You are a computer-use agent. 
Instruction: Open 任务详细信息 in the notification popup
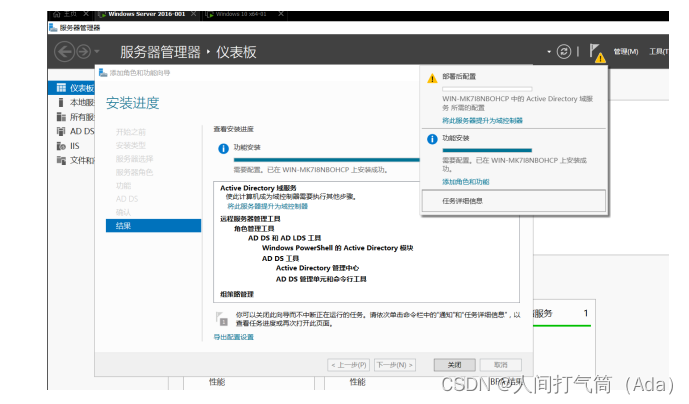(x=514, y=201)
